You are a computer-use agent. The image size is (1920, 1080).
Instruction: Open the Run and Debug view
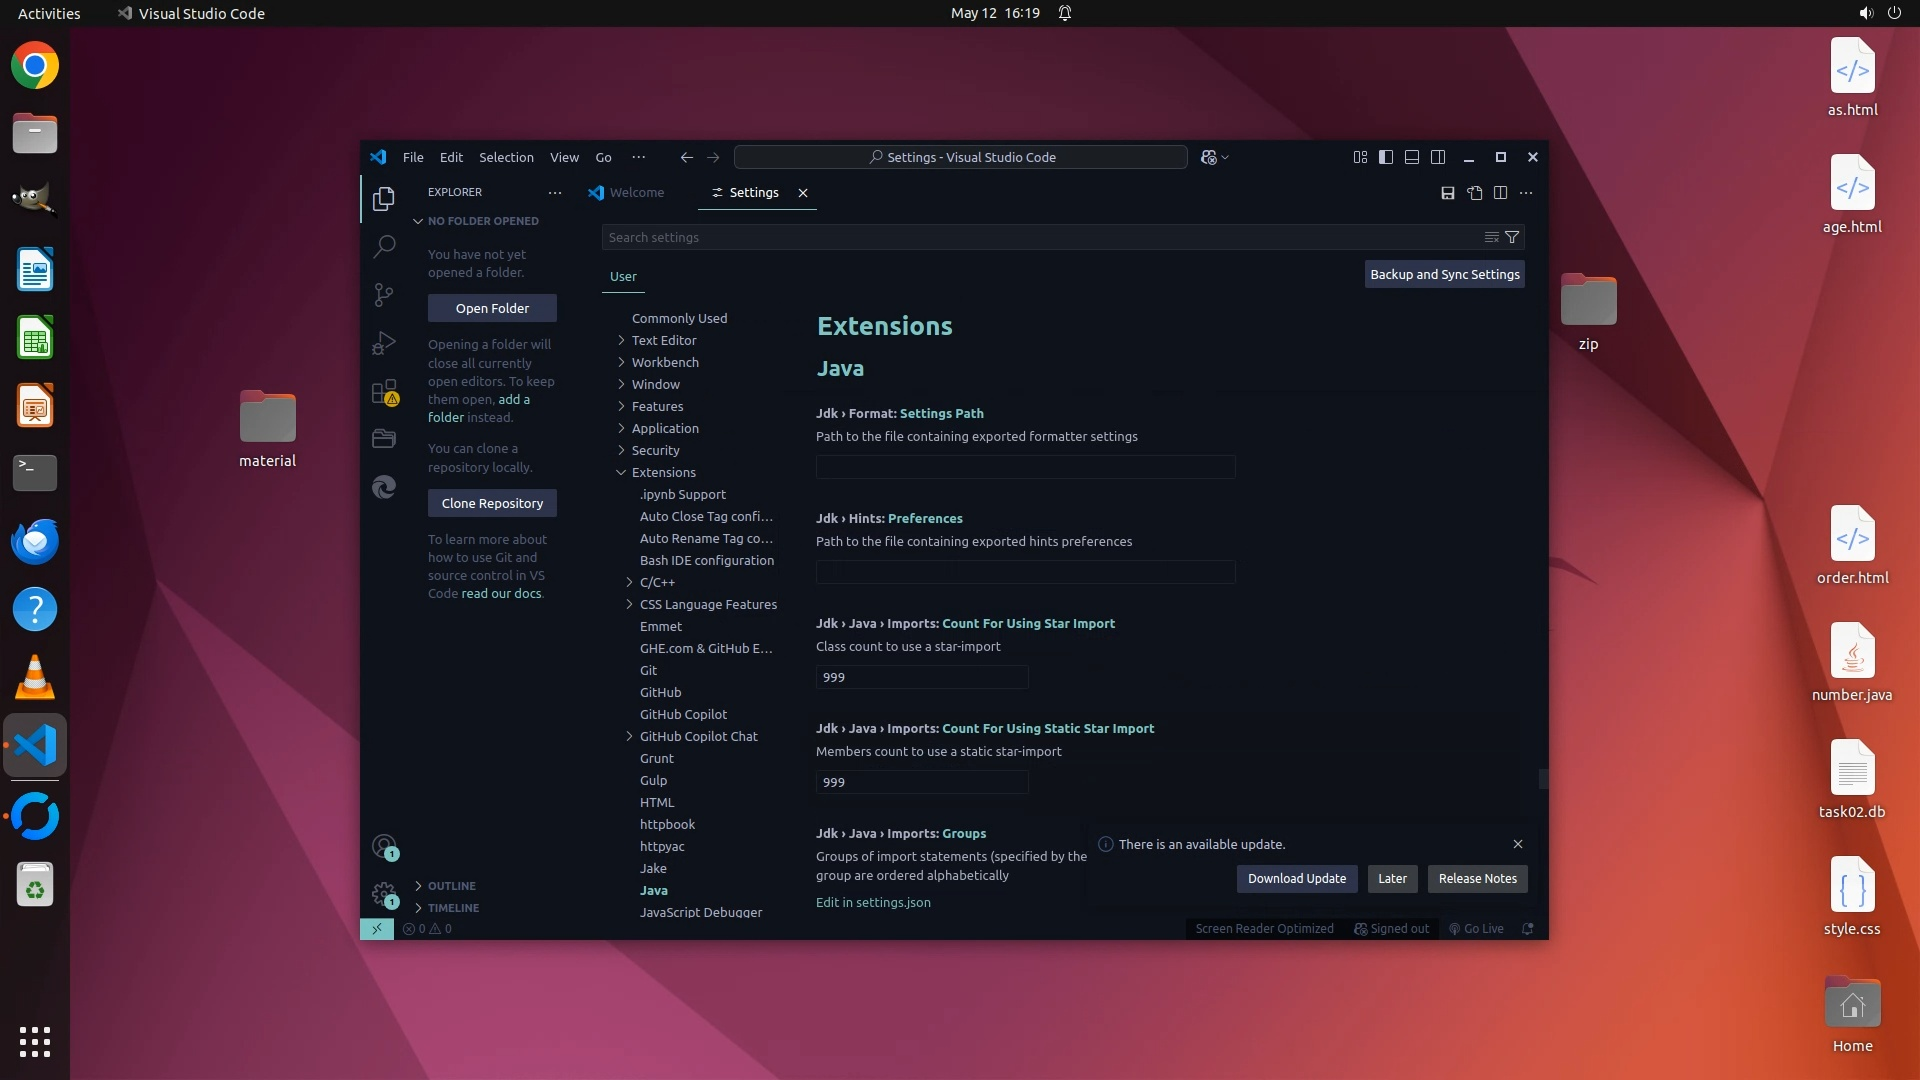(x=384, y=343)
